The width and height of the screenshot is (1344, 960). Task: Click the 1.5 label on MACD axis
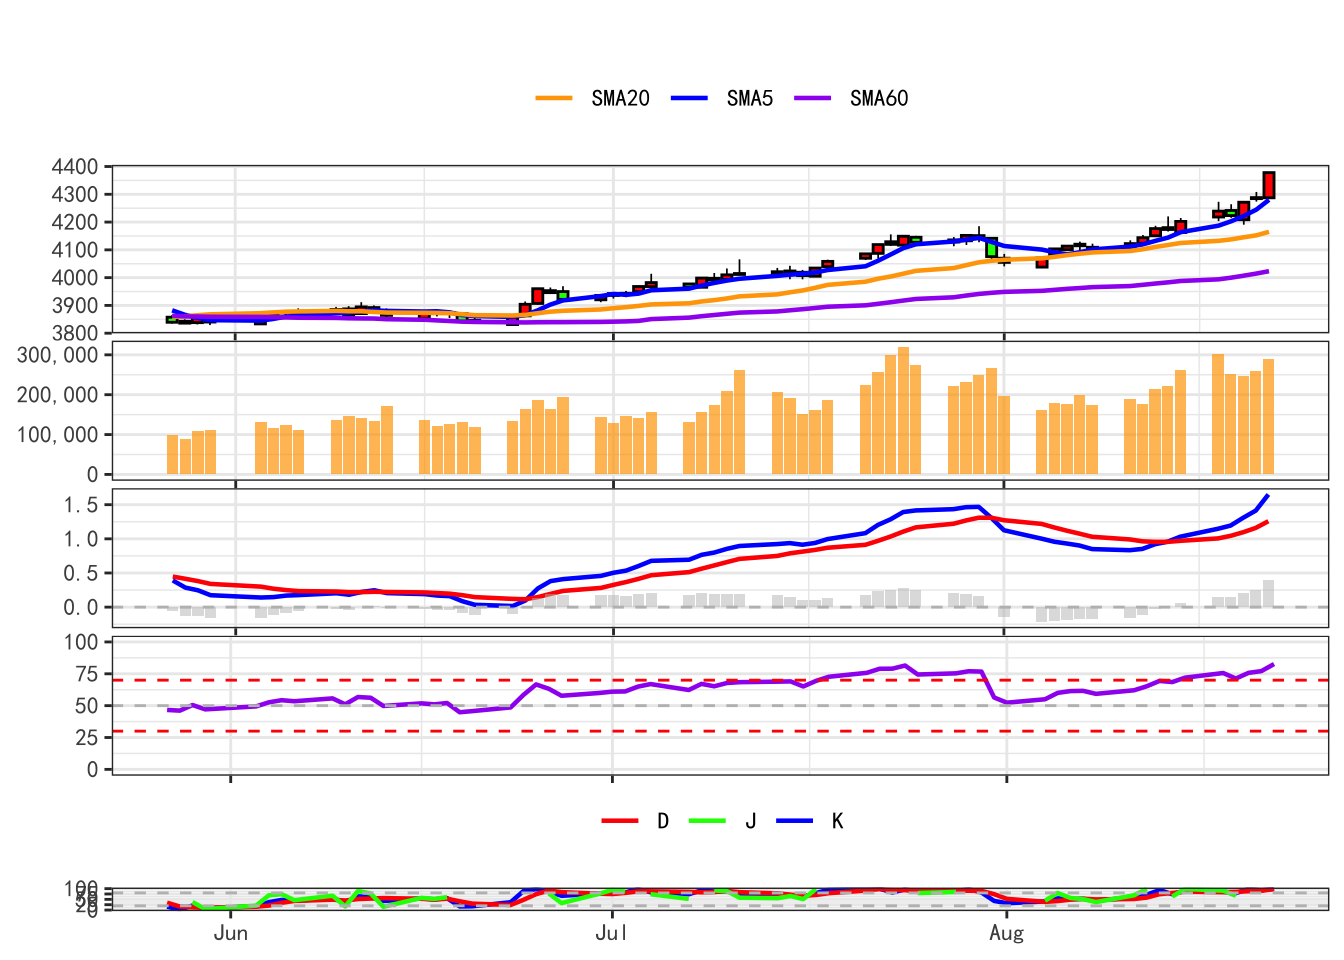click(81, 505)
